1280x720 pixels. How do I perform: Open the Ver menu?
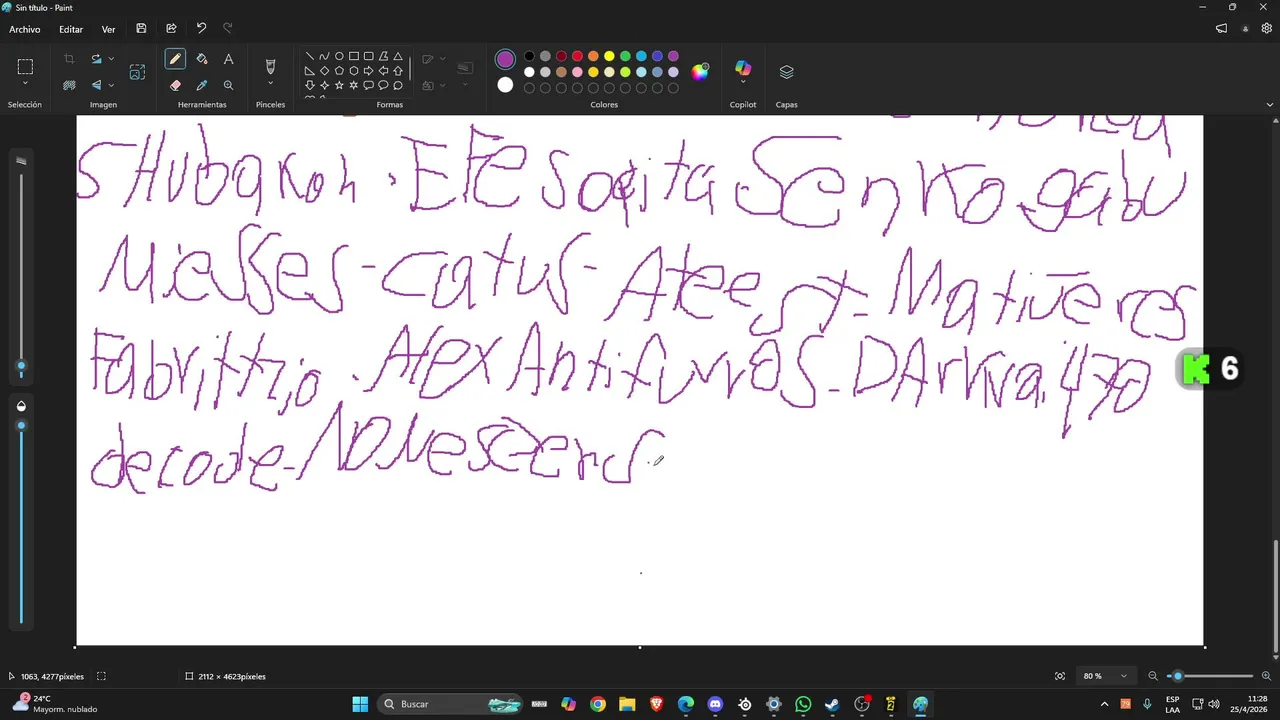[108, 29]
